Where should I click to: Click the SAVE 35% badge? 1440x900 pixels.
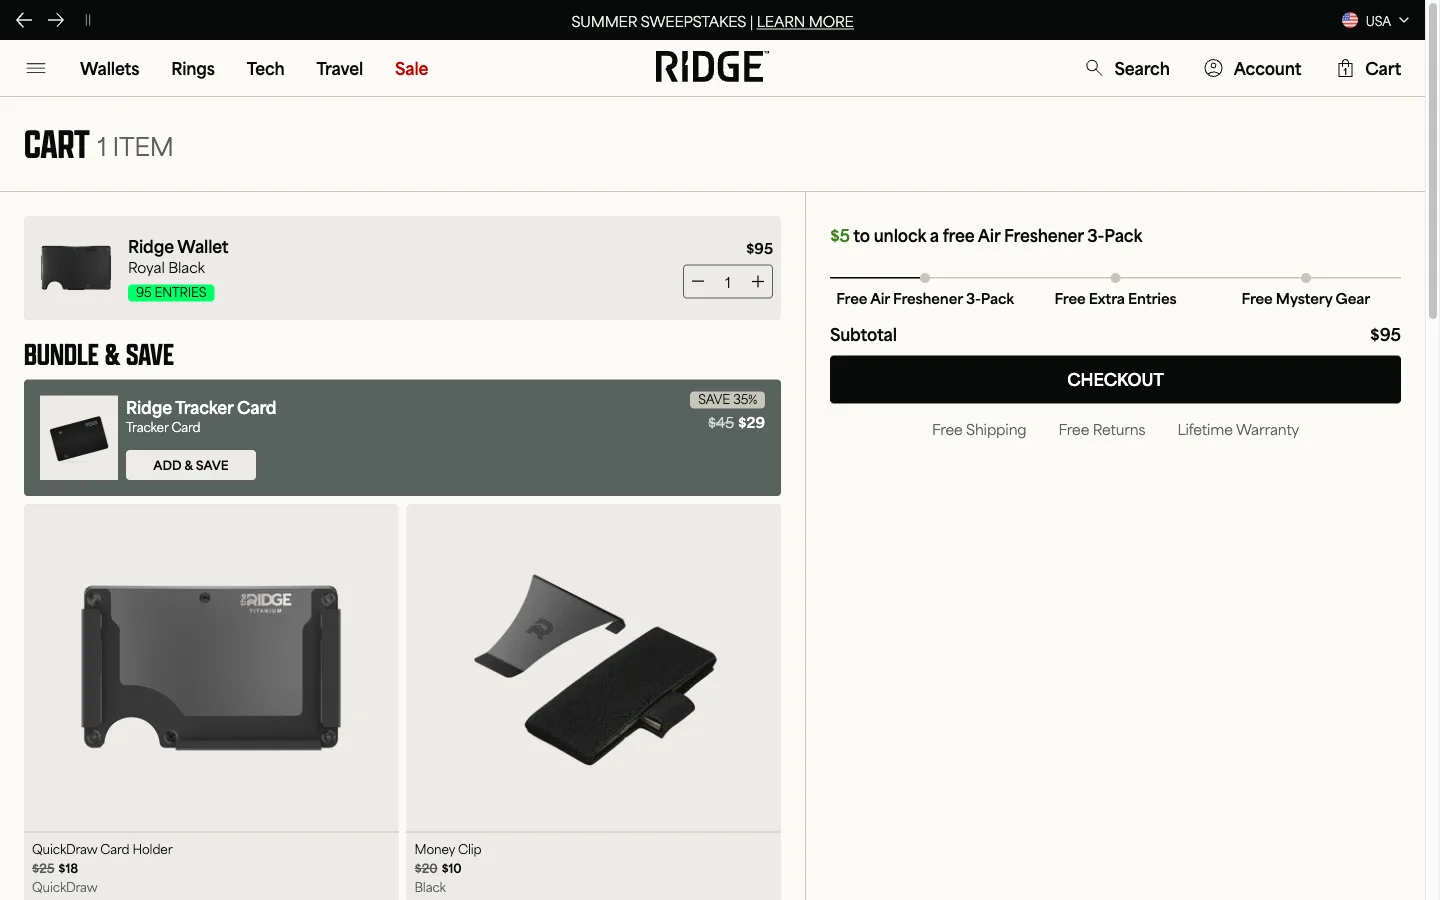tap(727, 400)
